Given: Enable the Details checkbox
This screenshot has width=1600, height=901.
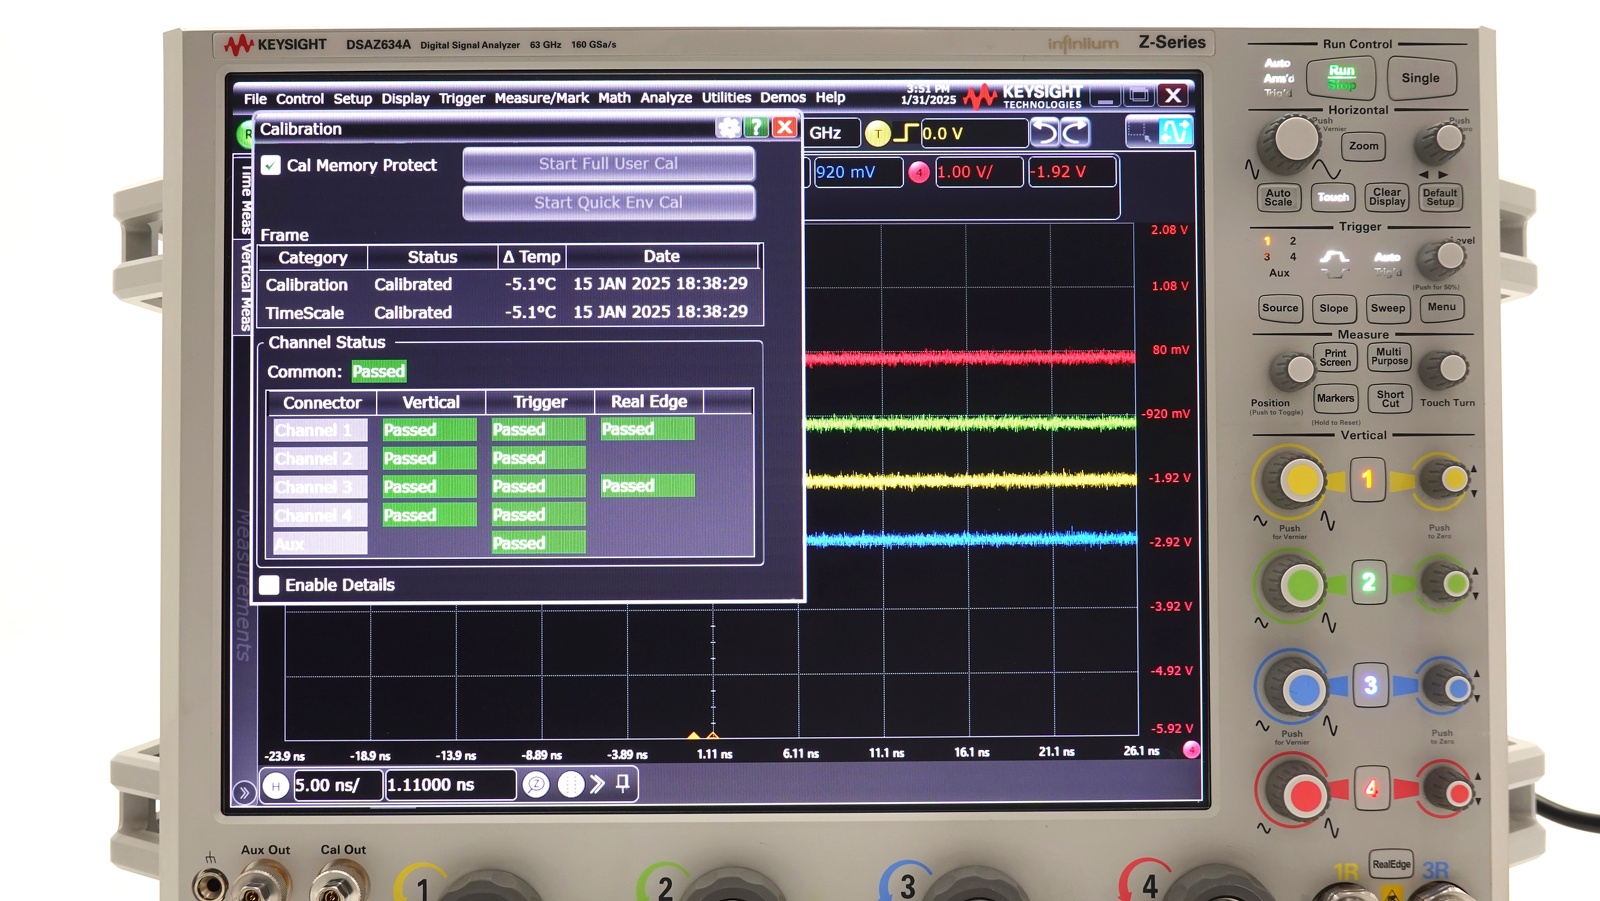Looking at the screenshot, I should tap(270, 585).
